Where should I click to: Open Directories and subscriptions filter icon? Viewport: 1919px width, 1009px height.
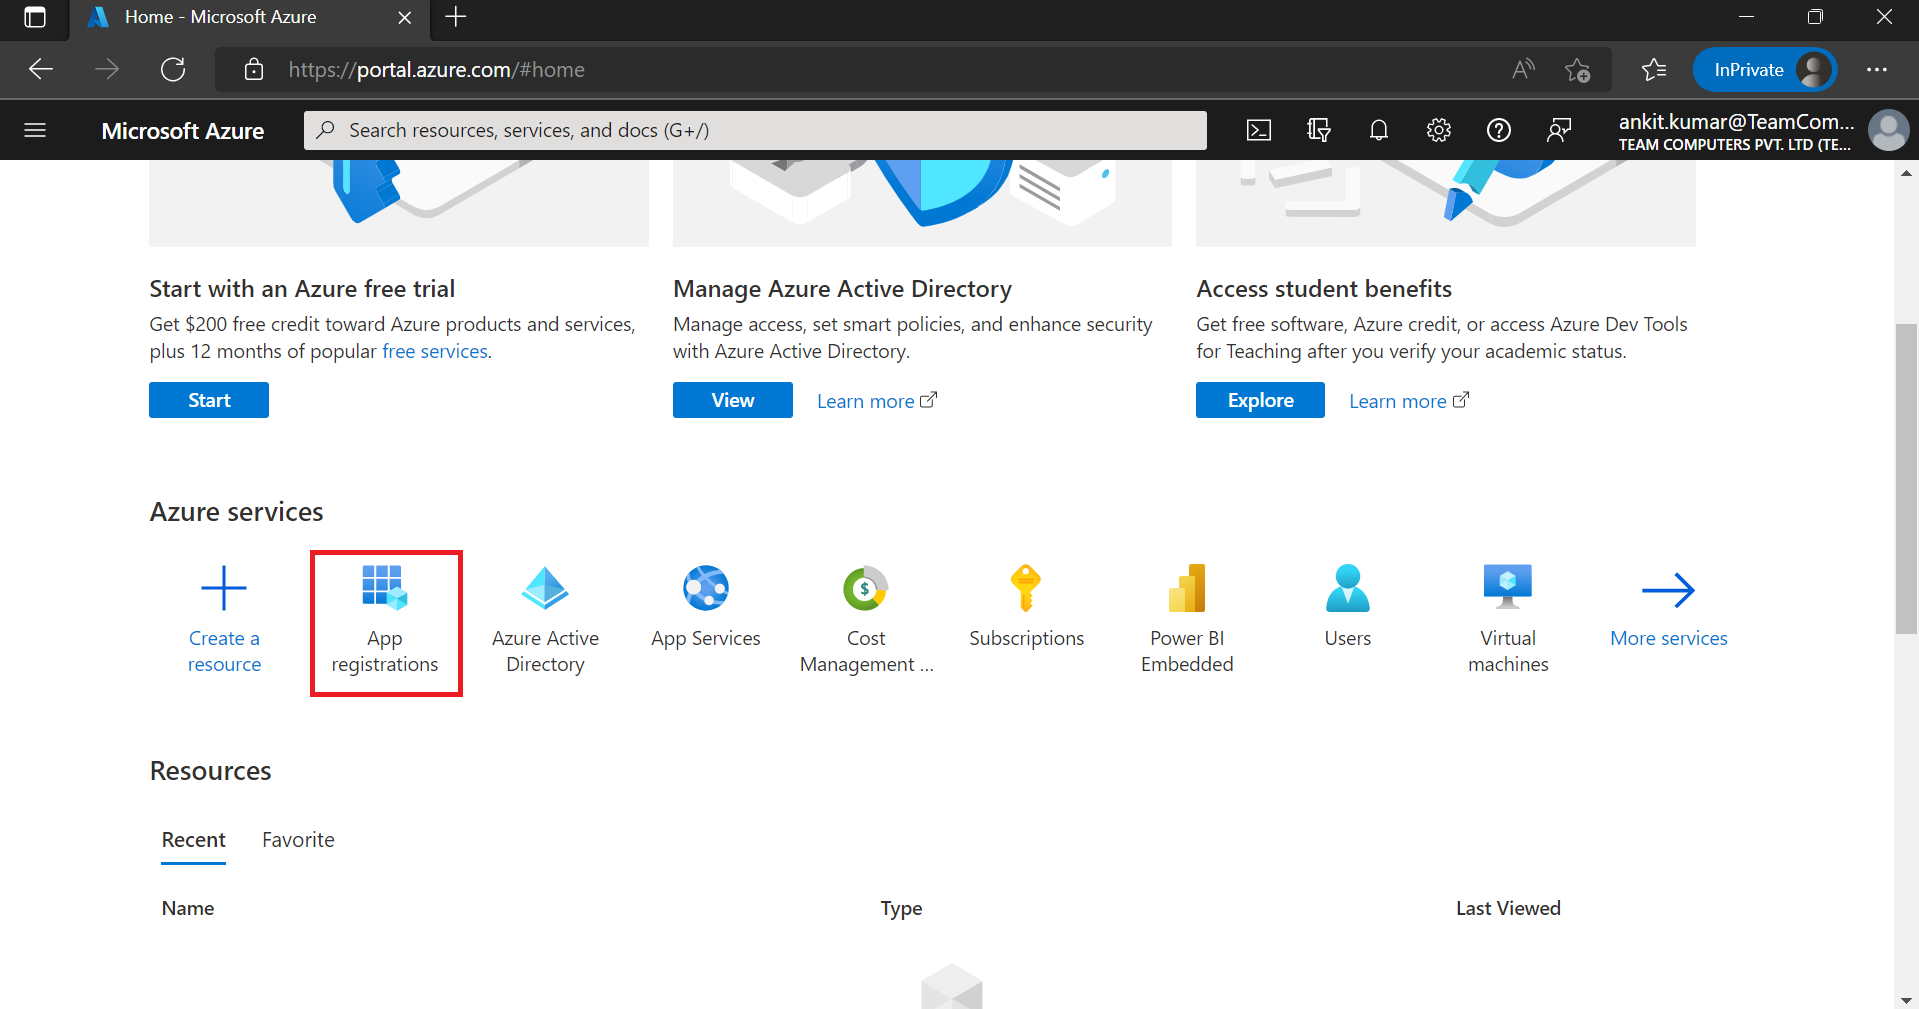(1319, 130)
